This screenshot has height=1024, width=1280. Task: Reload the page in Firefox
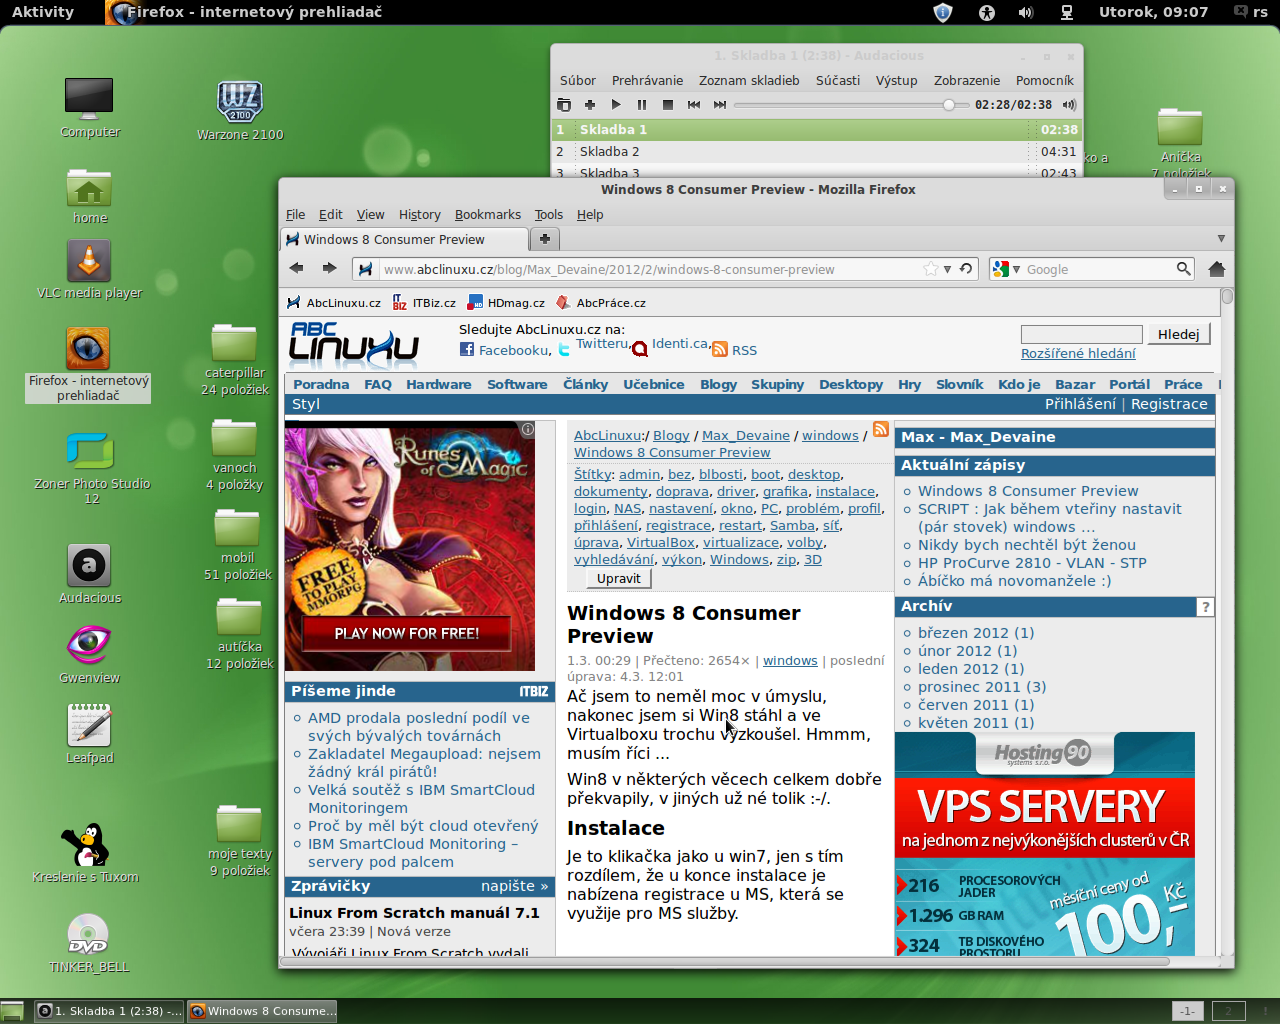point(966,269)
